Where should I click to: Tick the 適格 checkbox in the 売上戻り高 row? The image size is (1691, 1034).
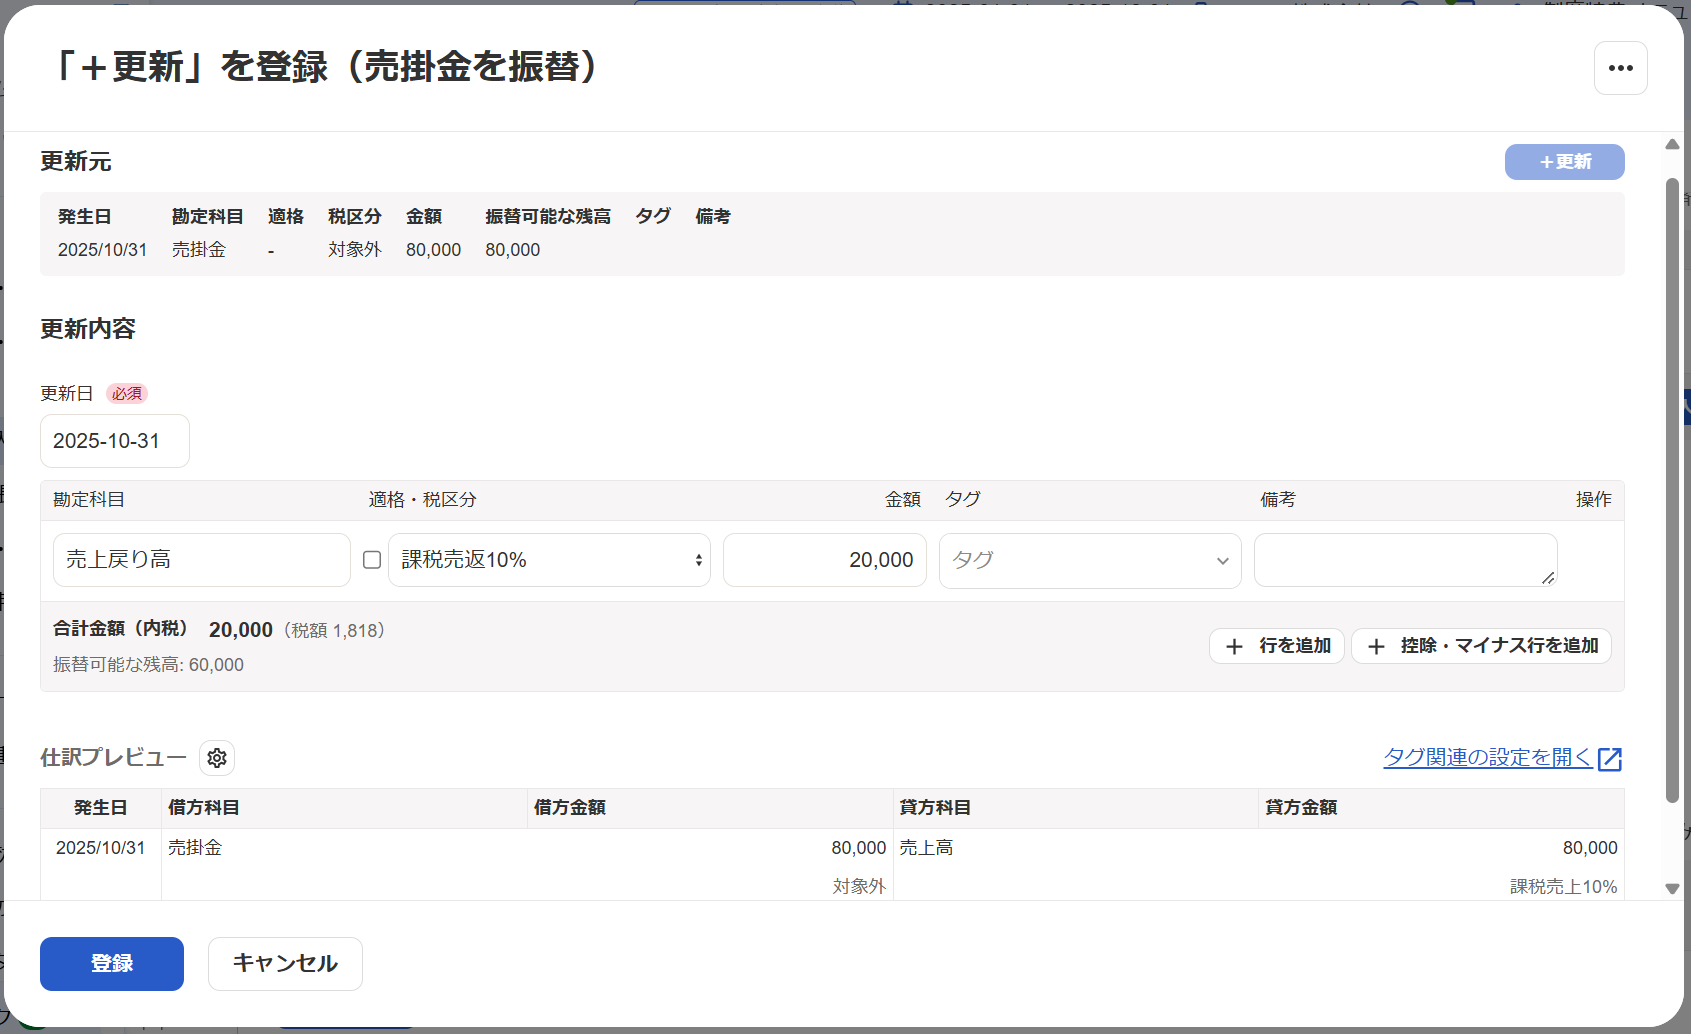coord(372,560)
